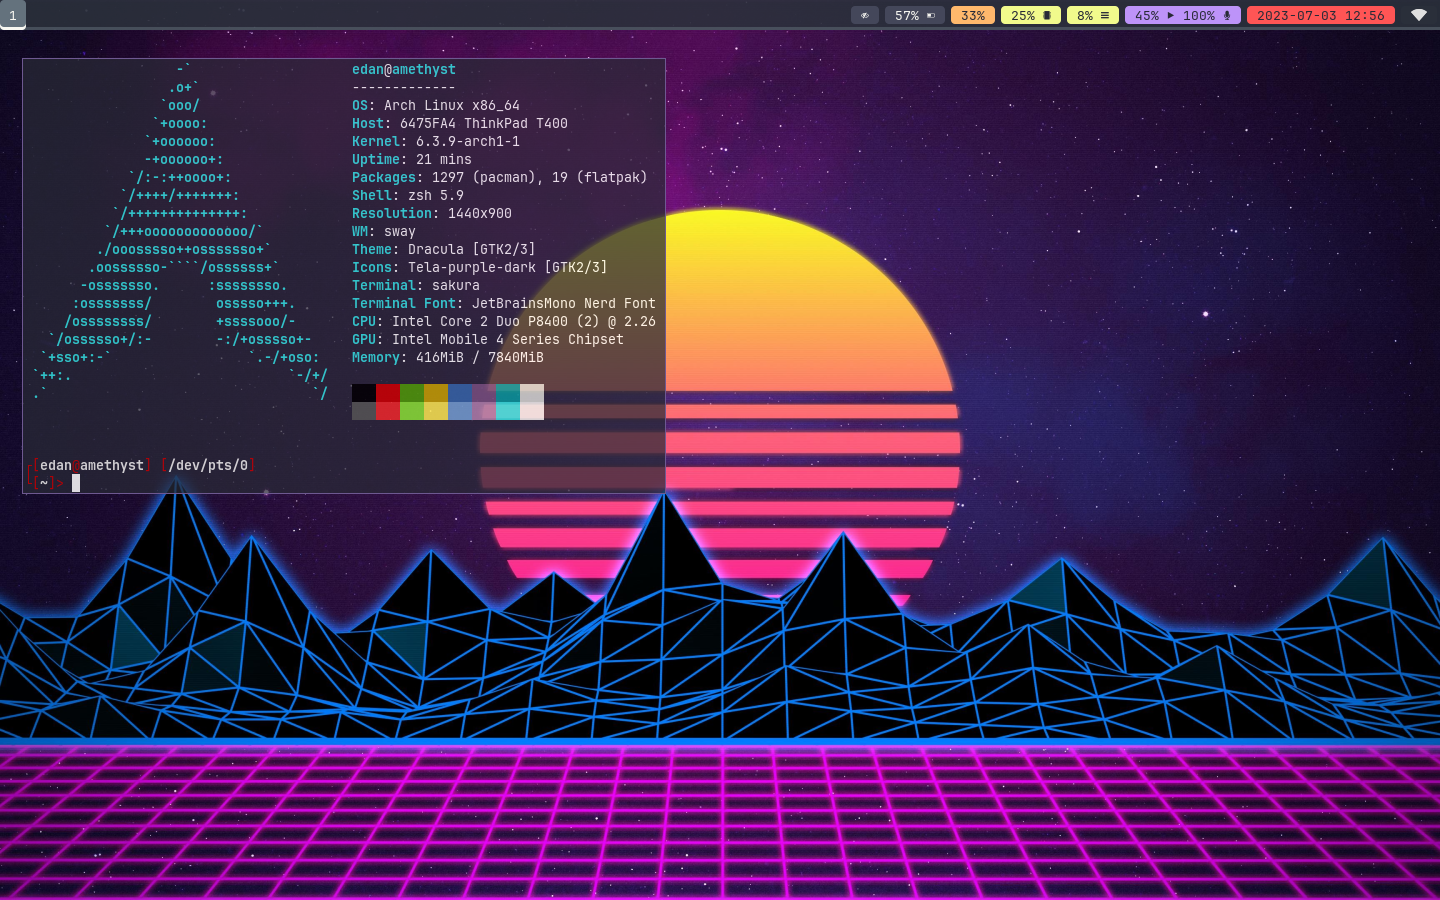Click the 'WM: sway' line
1440x900 pixels.
click(384, 231)
